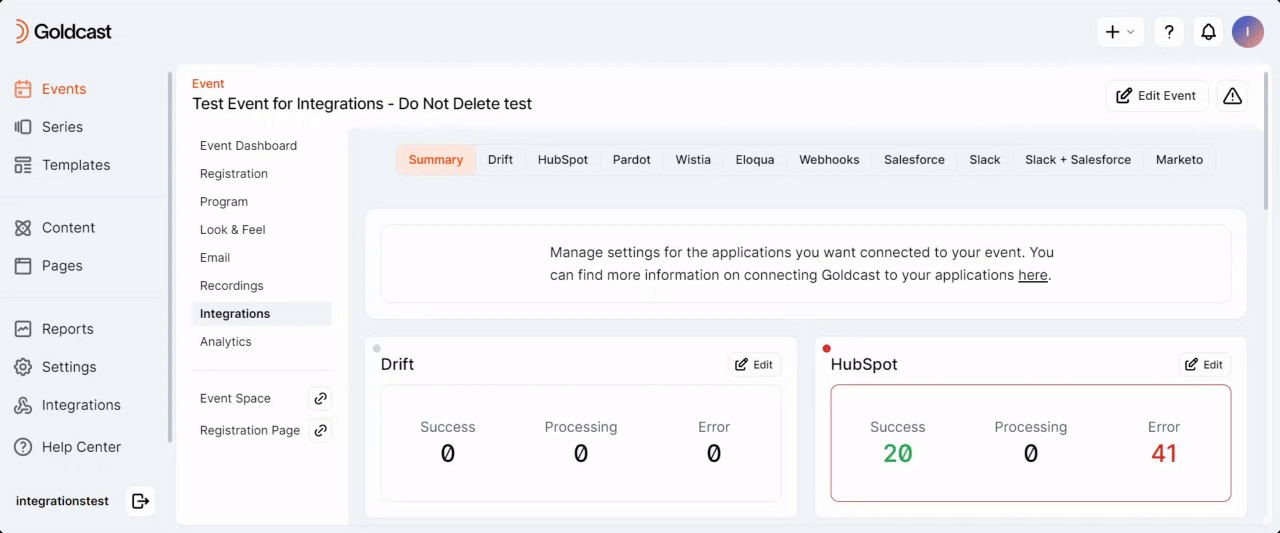Open the notifications bell
The height and width of the screenshot is (533, 1280).
(1208, 32)
